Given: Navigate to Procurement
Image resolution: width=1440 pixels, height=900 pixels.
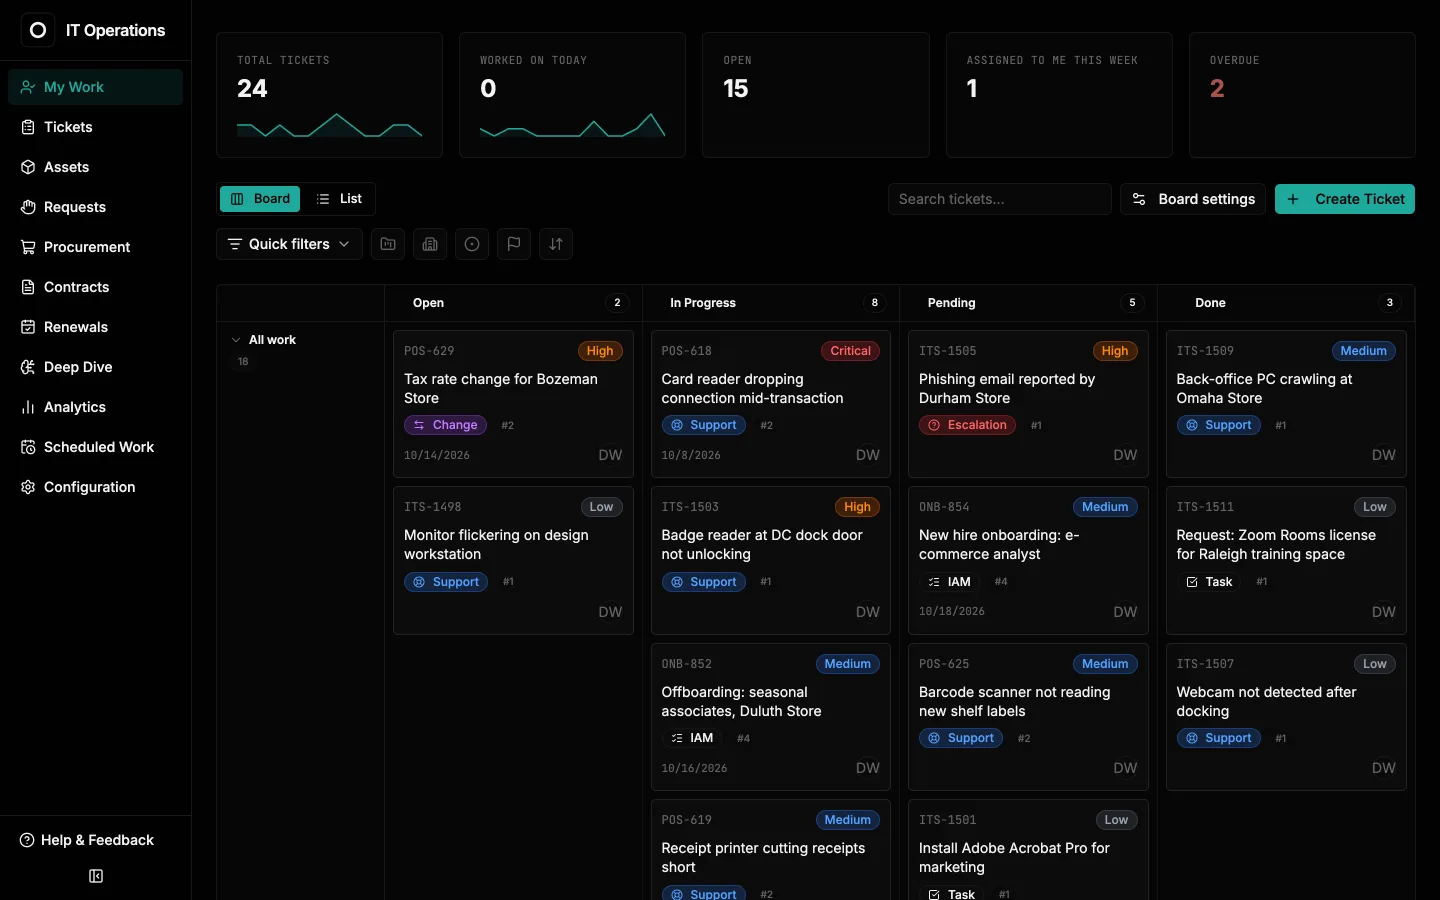Looking at the screenshot, I should click(95, 247).
